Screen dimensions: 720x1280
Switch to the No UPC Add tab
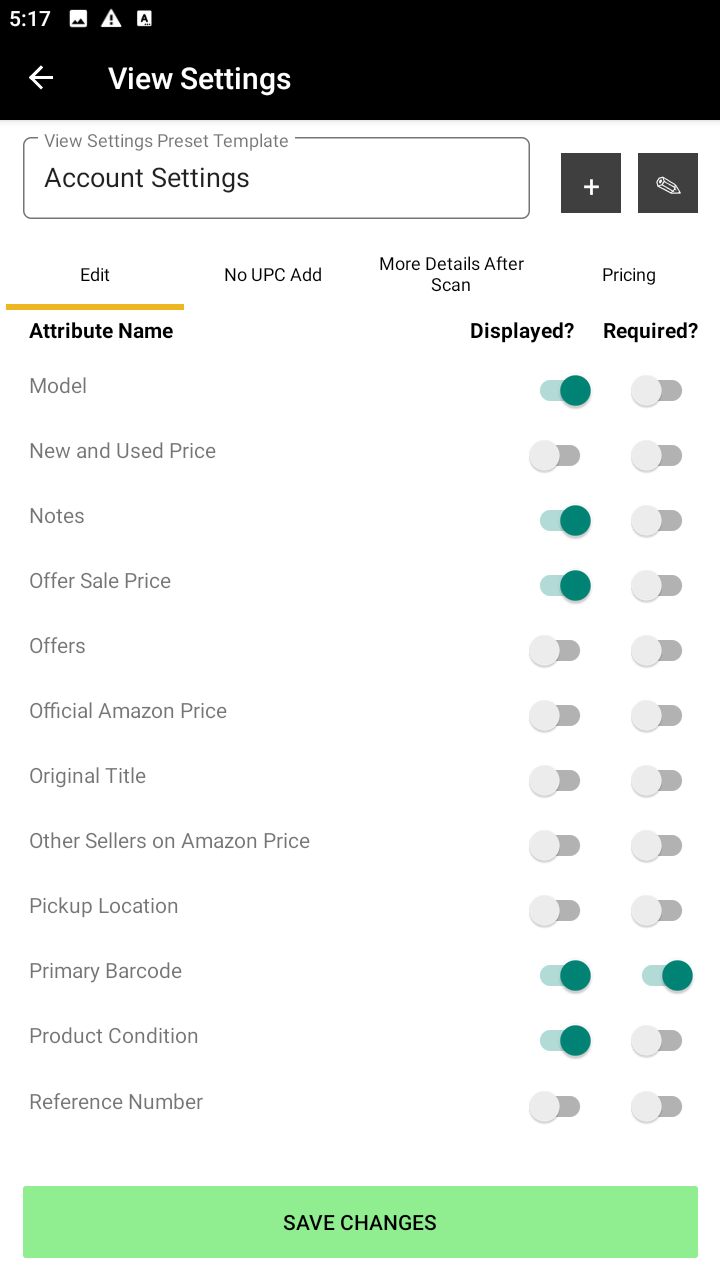pos(273,275)
